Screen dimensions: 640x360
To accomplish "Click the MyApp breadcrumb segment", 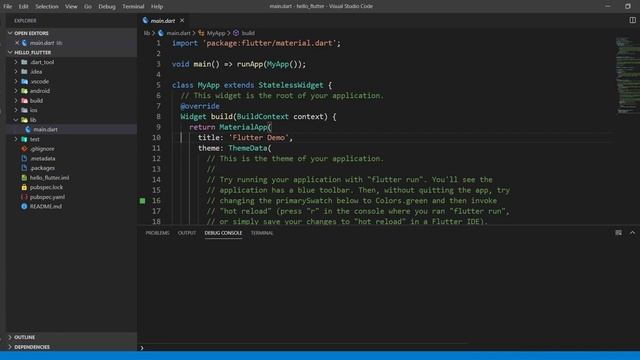I will (x=216, y=33).
